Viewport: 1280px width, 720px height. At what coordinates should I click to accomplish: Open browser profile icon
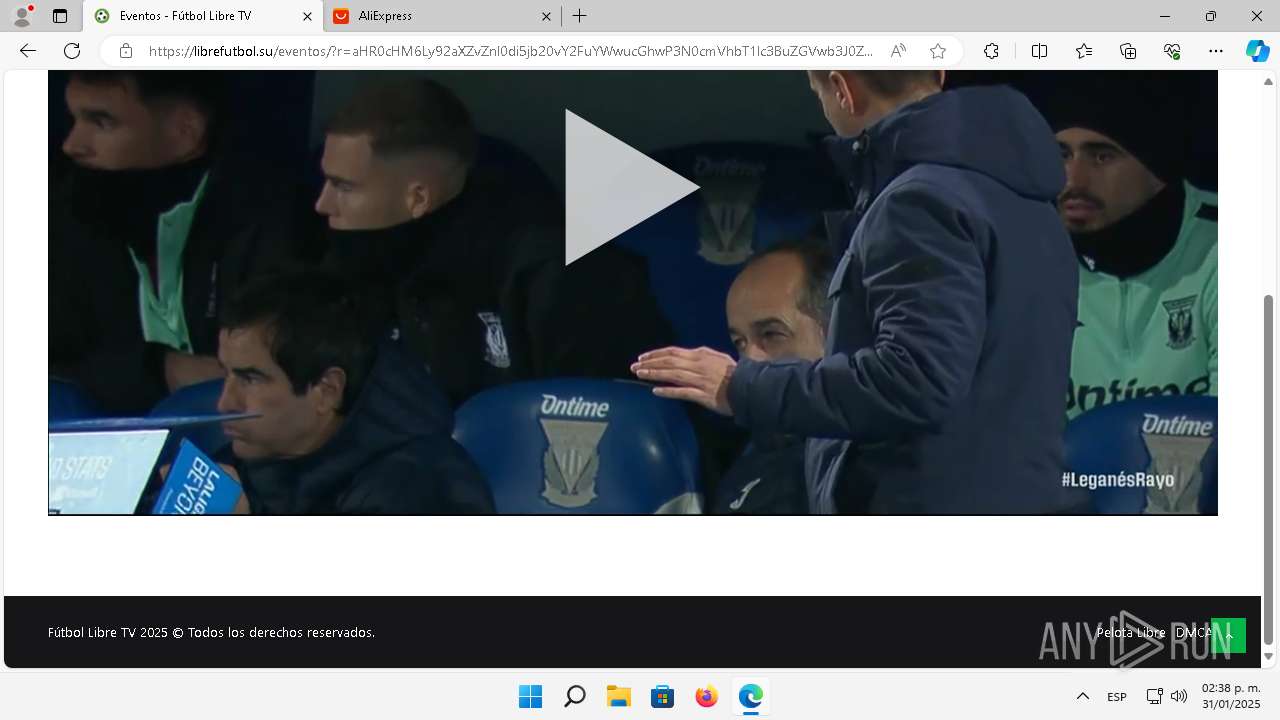21,15
